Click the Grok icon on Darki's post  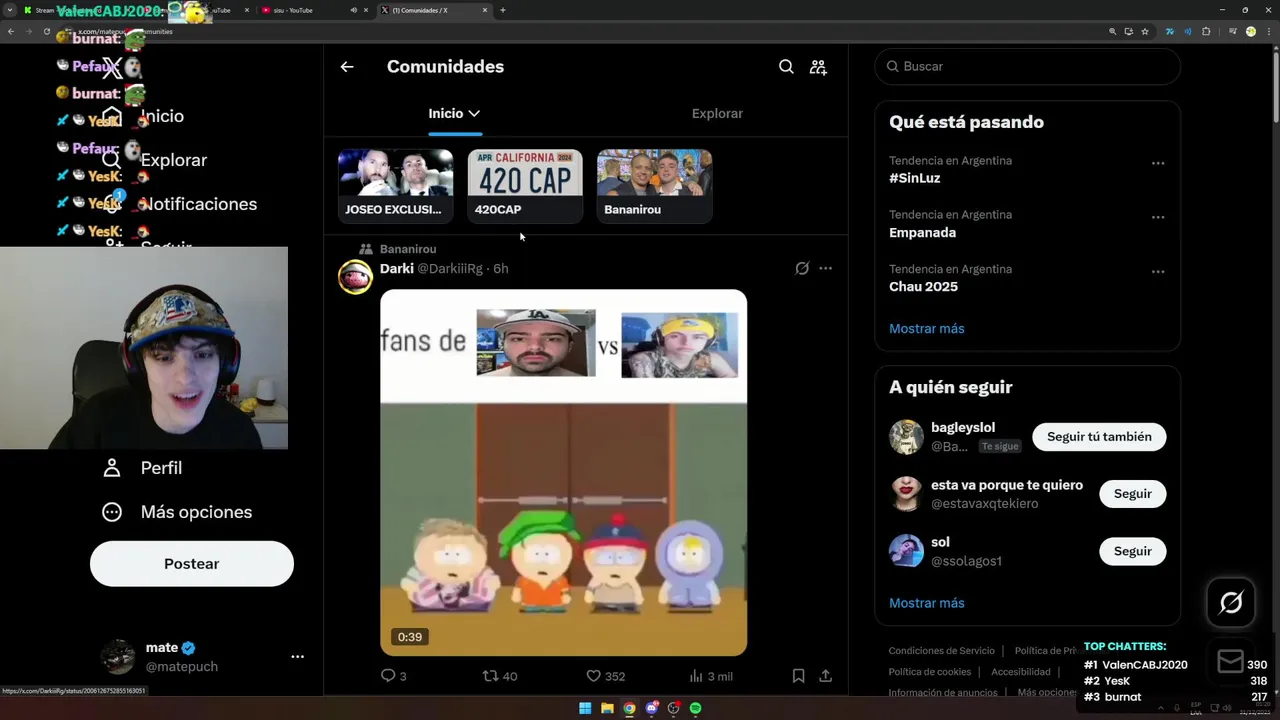pos(801,268)
